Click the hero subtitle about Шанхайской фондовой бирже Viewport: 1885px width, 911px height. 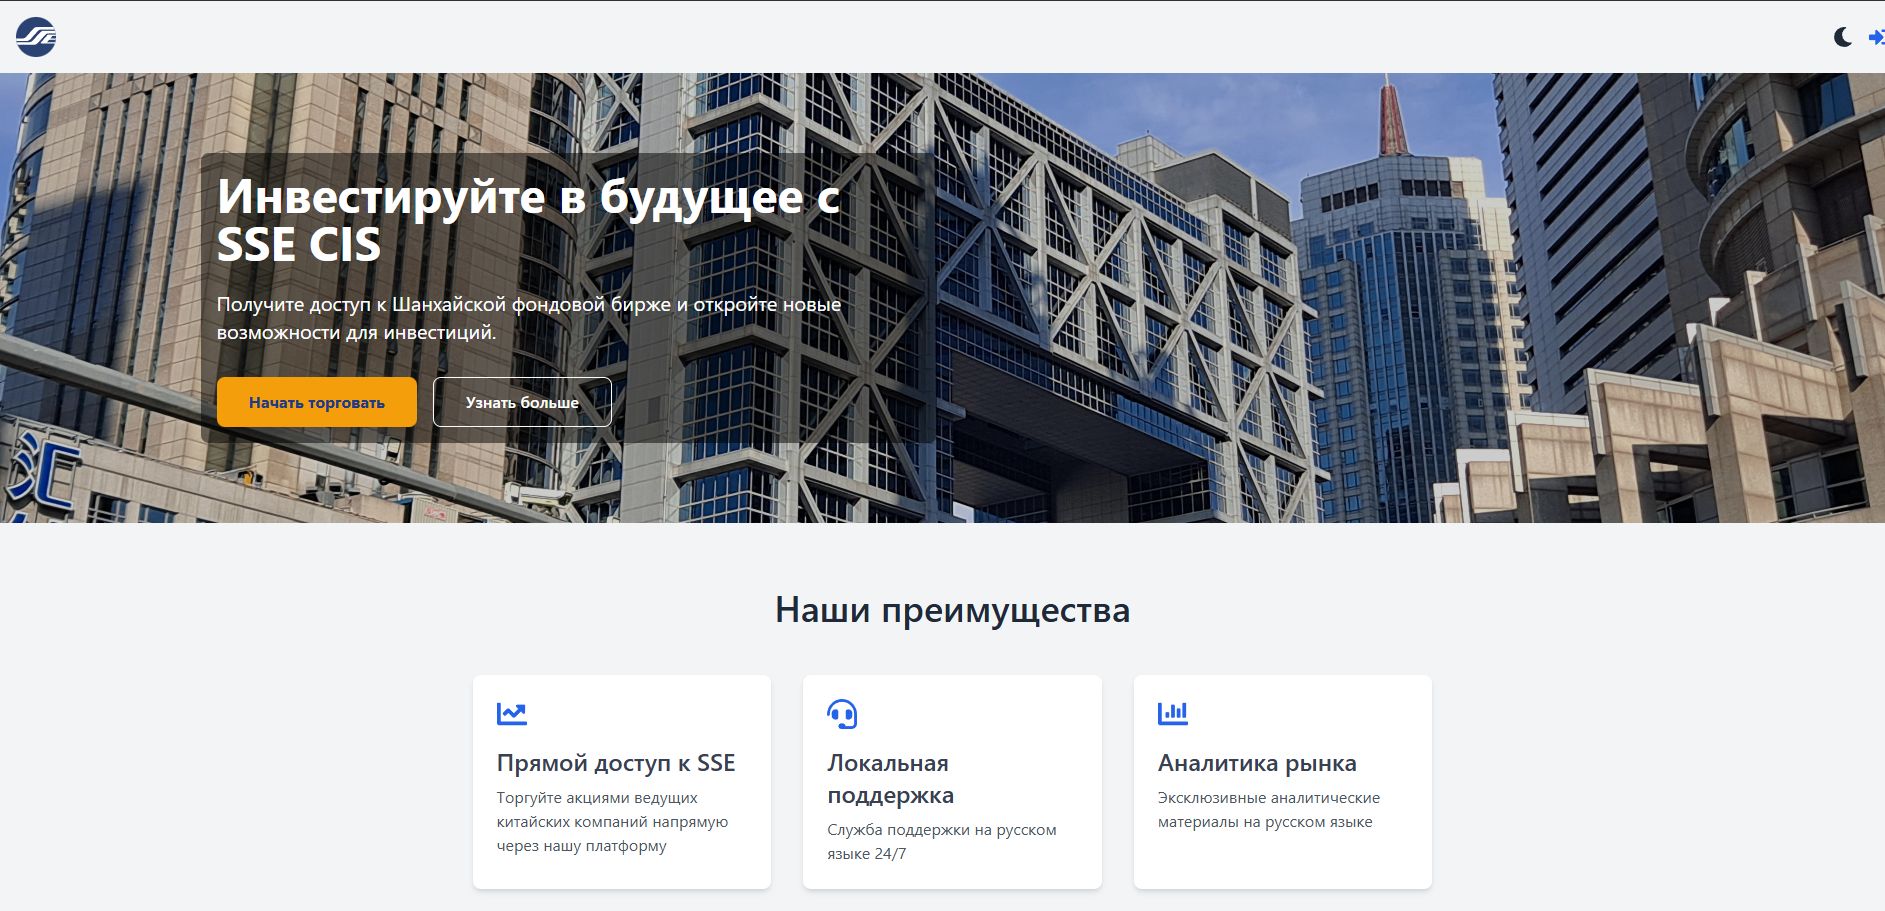click(528, 318)
